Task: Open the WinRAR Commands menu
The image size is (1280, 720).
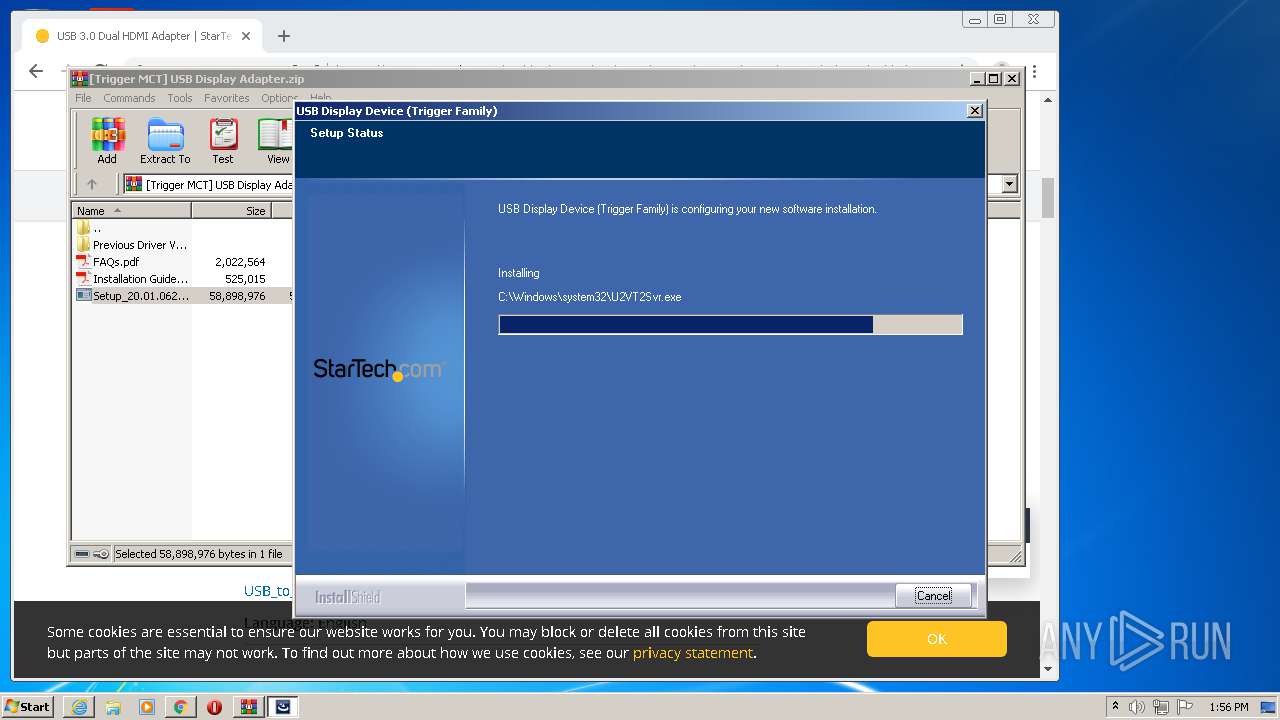Action: (129, 98)
